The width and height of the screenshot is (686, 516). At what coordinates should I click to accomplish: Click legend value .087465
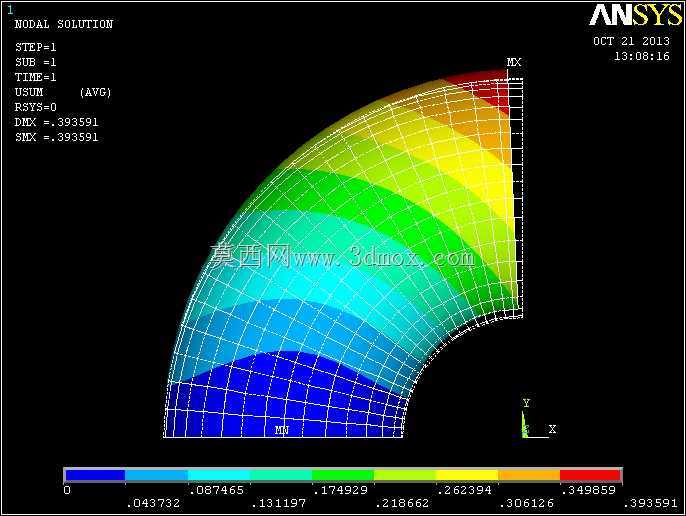click(x=216, y=490)
